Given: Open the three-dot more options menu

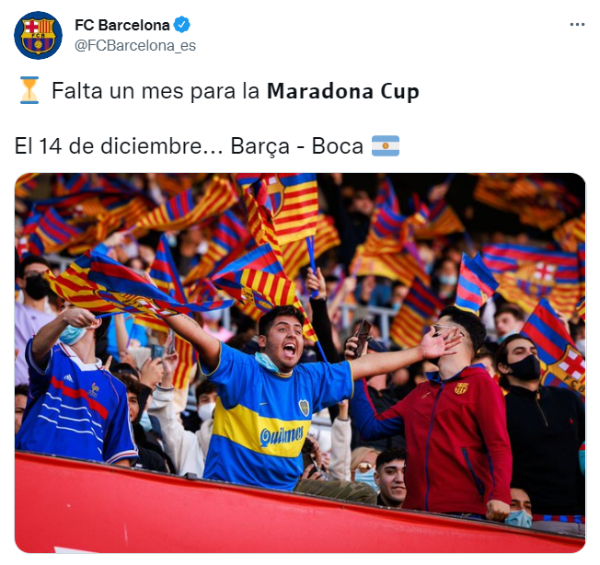Looking at the screenshot, I should tap(577, 24).
